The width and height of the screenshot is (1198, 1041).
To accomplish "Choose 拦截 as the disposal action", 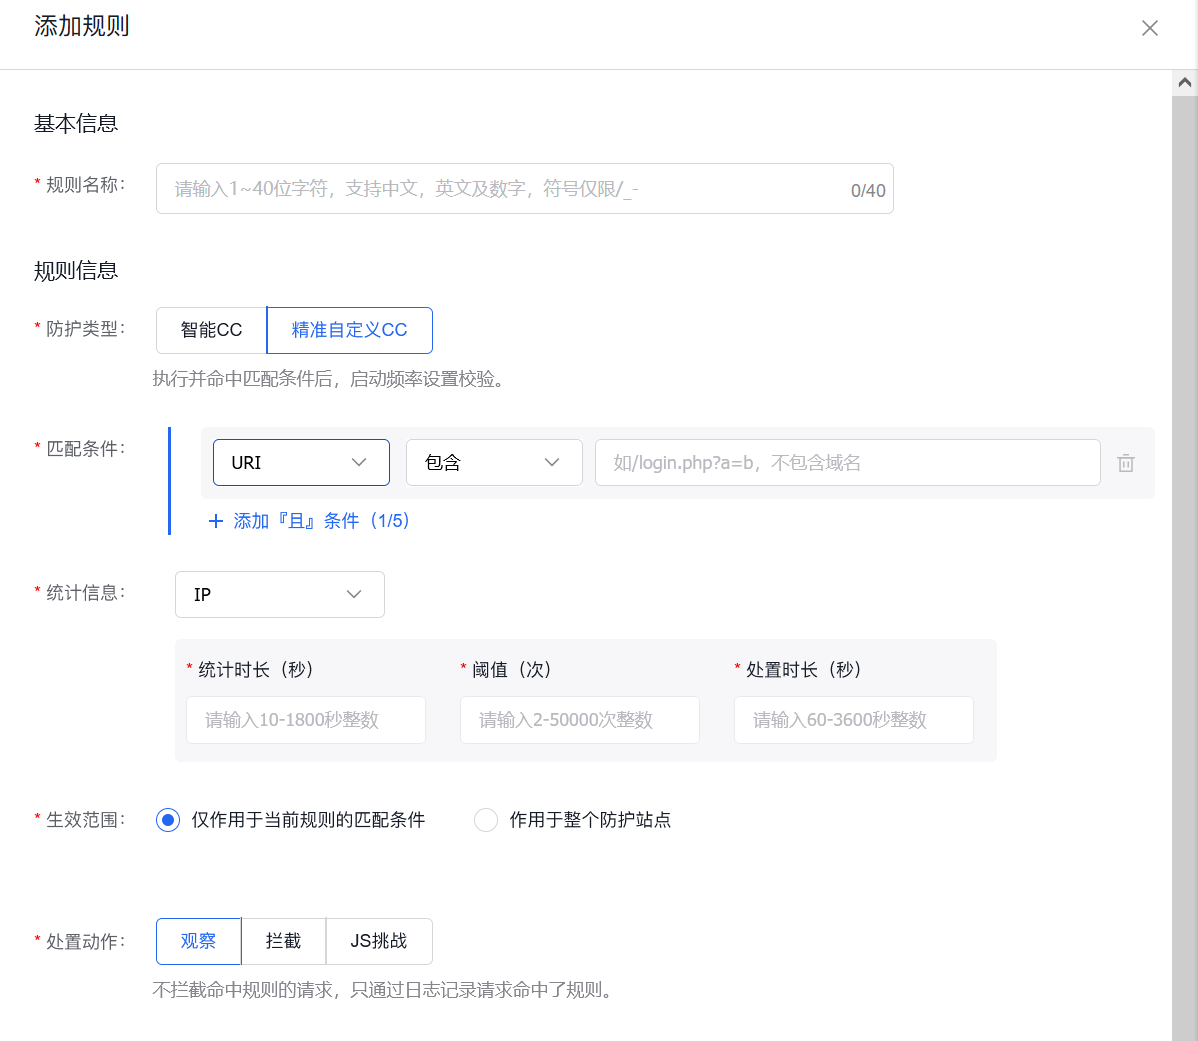I will point(283,941).
